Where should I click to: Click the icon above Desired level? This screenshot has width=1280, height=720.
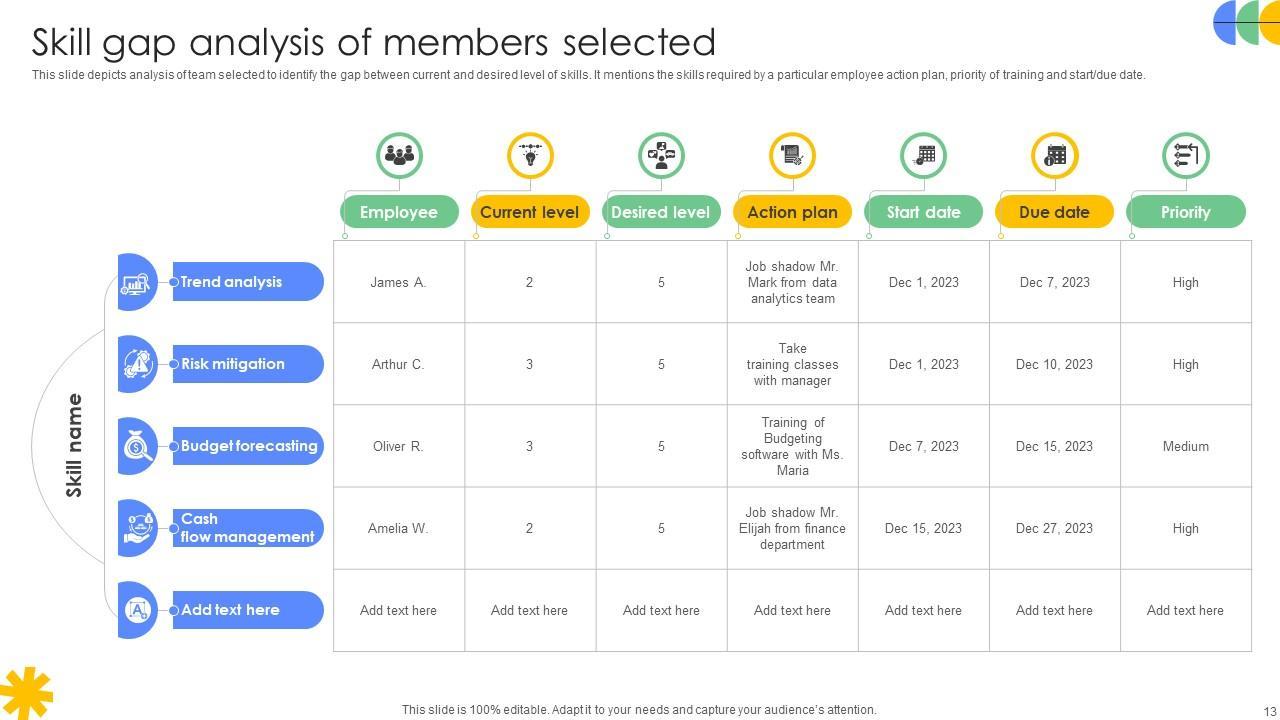pyautogui.click(x=661, y=156)
